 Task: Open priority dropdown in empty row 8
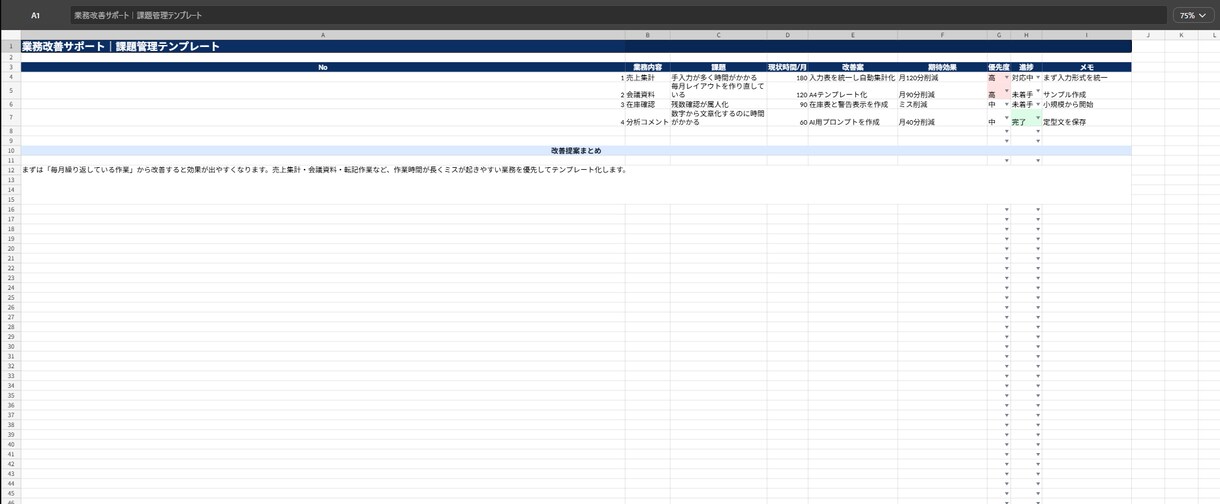click(x=1007, y=131)
